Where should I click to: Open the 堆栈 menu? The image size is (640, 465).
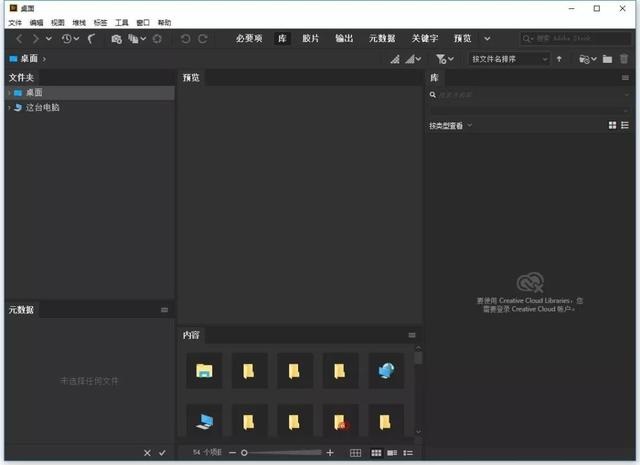tap(79, 23)
